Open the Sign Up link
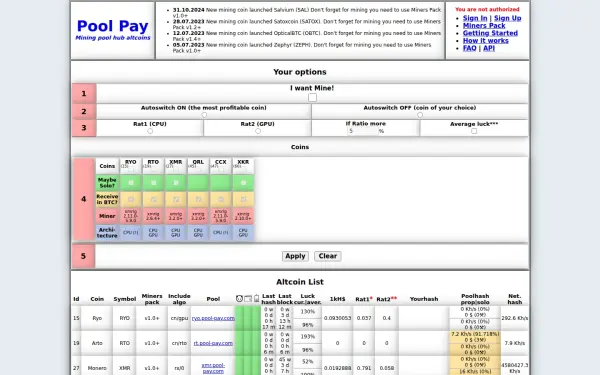 tap(507, 18)
